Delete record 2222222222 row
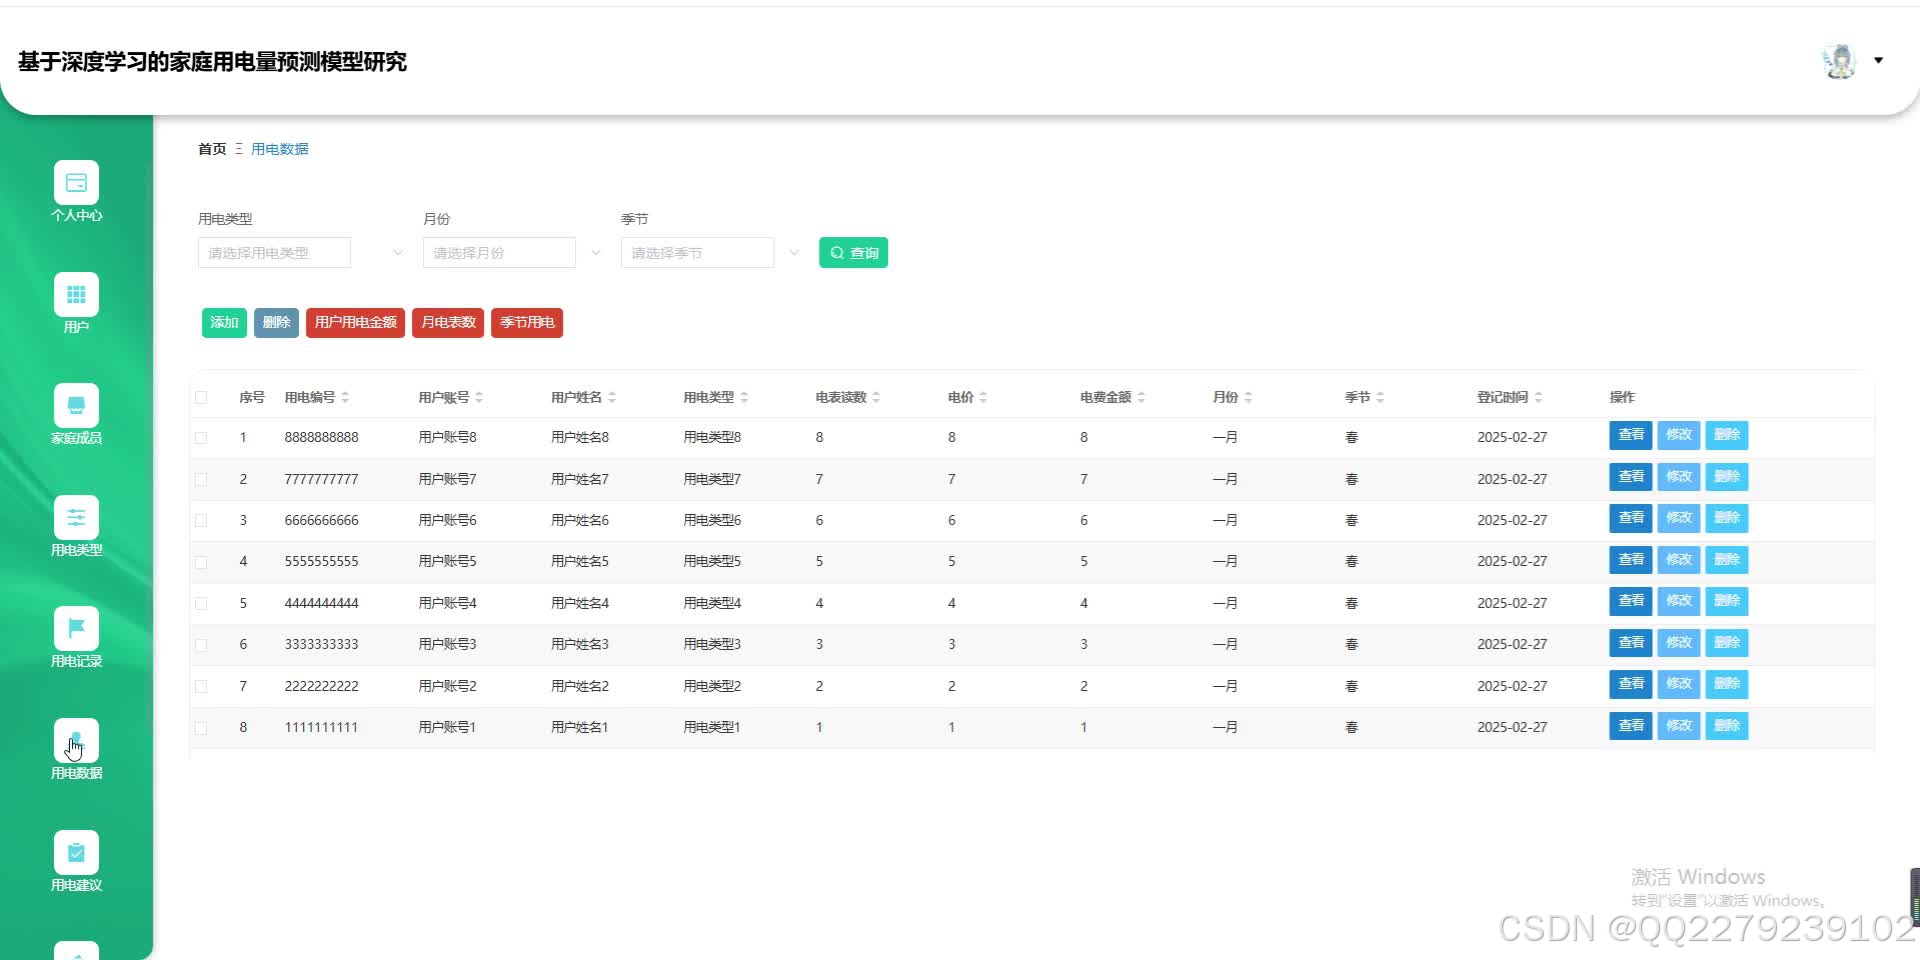Screen dimensions: 1920x960 point(1726,684)
